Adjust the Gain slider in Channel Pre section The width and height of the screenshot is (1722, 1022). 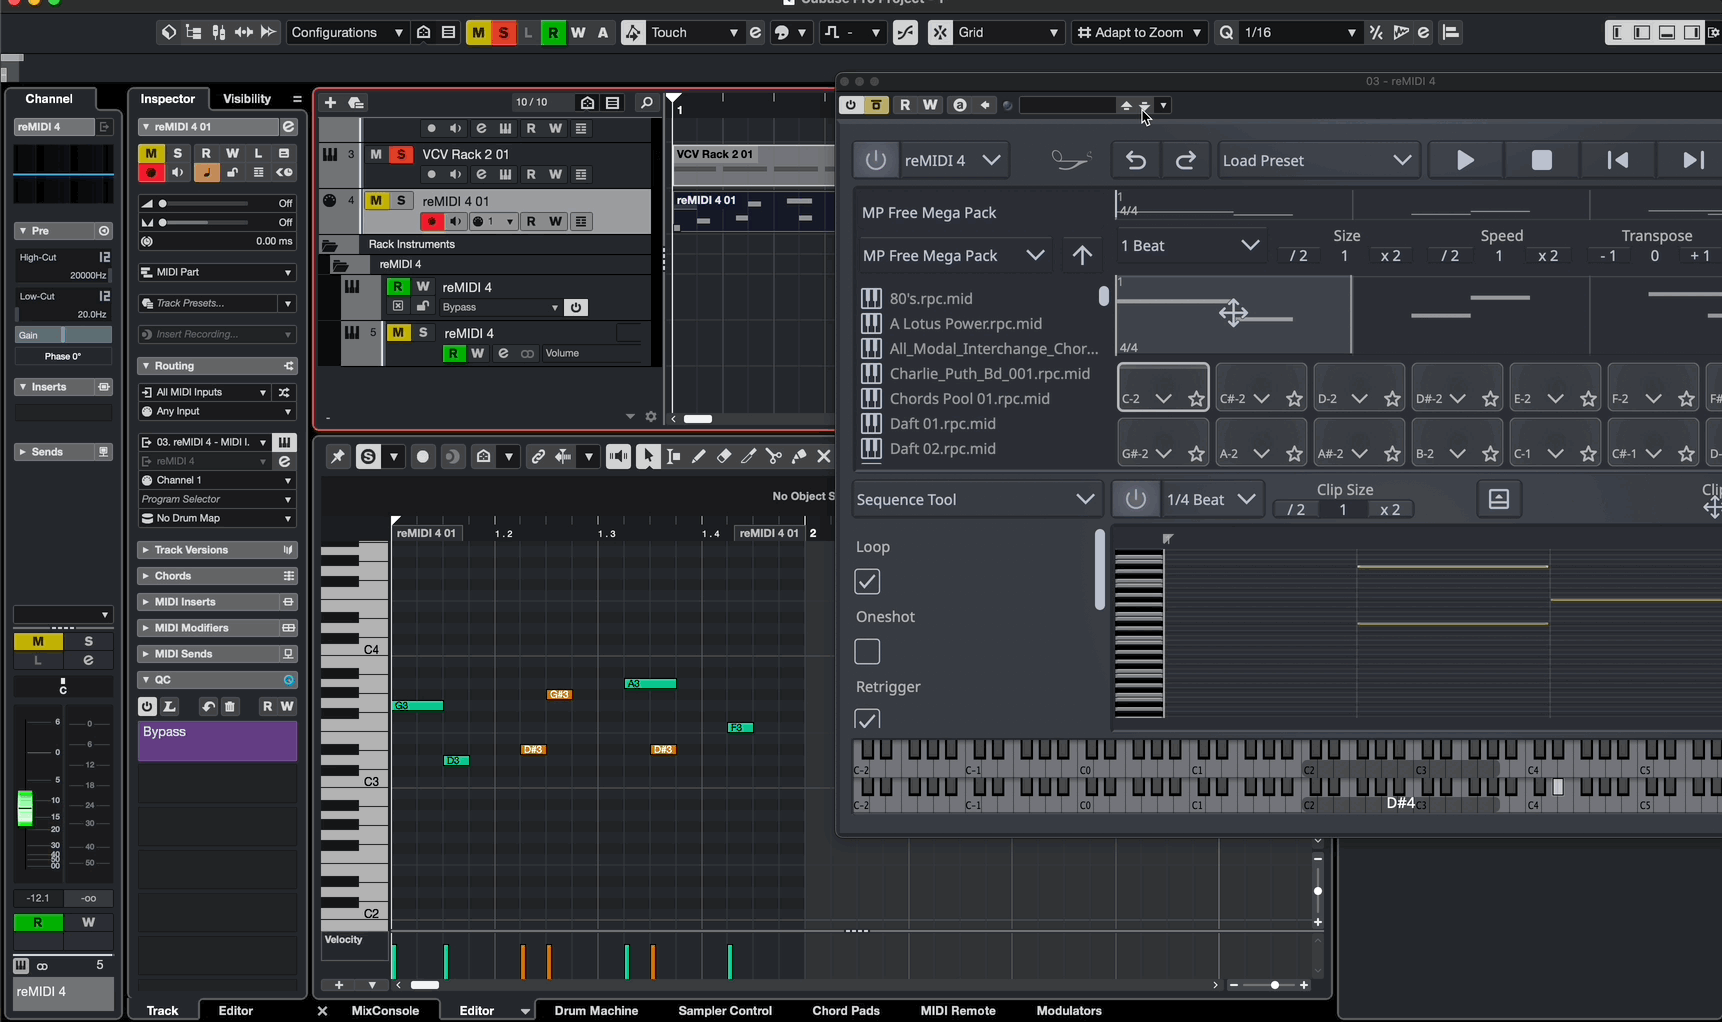[x=62, y=335]
